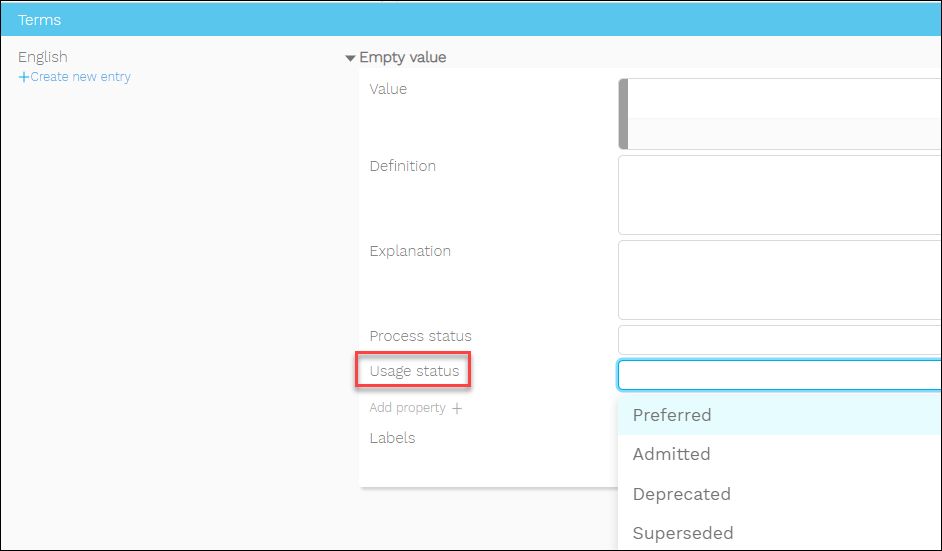Collapse the Empty value section triangle

coord(350,58)
